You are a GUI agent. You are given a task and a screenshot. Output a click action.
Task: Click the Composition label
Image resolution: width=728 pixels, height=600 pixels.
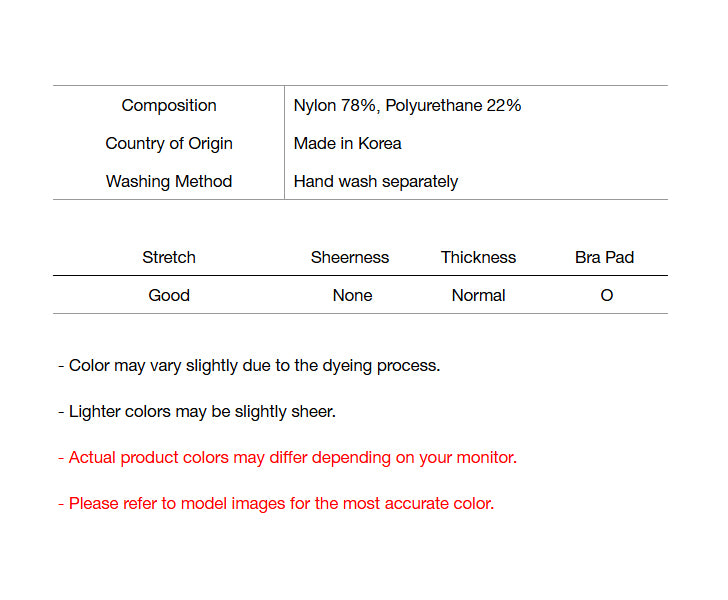[169, 105]
